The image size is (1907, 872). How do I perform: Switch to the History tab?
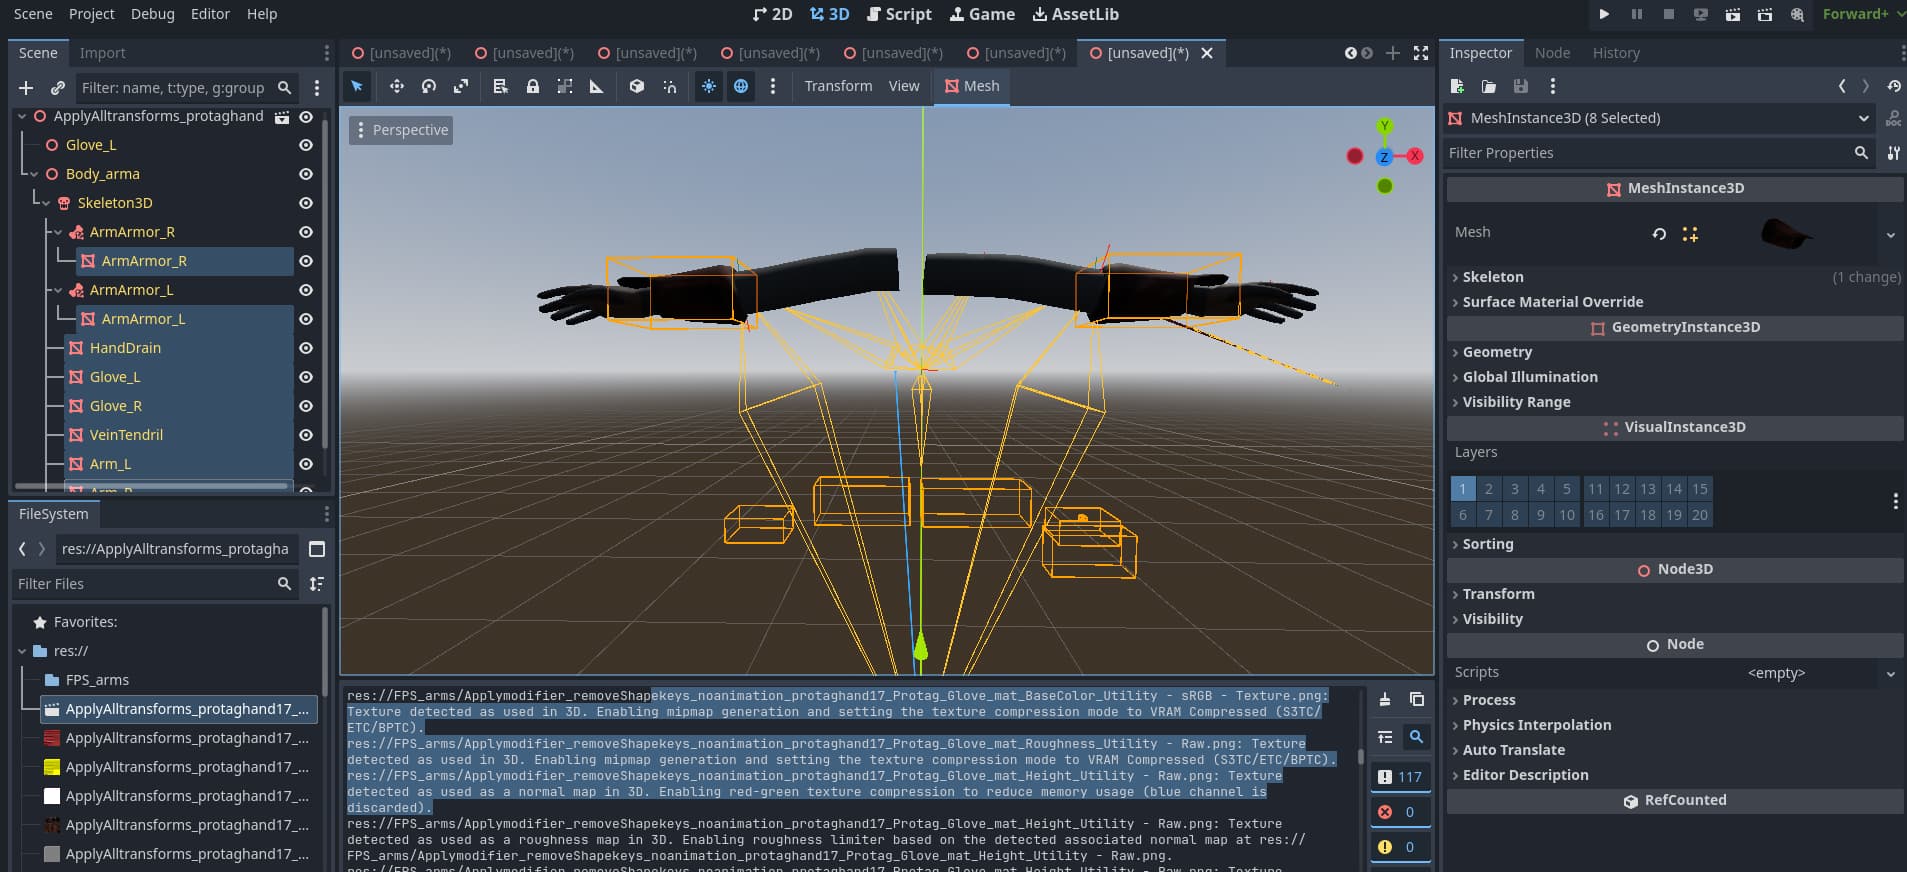[x=1616, y=53]
